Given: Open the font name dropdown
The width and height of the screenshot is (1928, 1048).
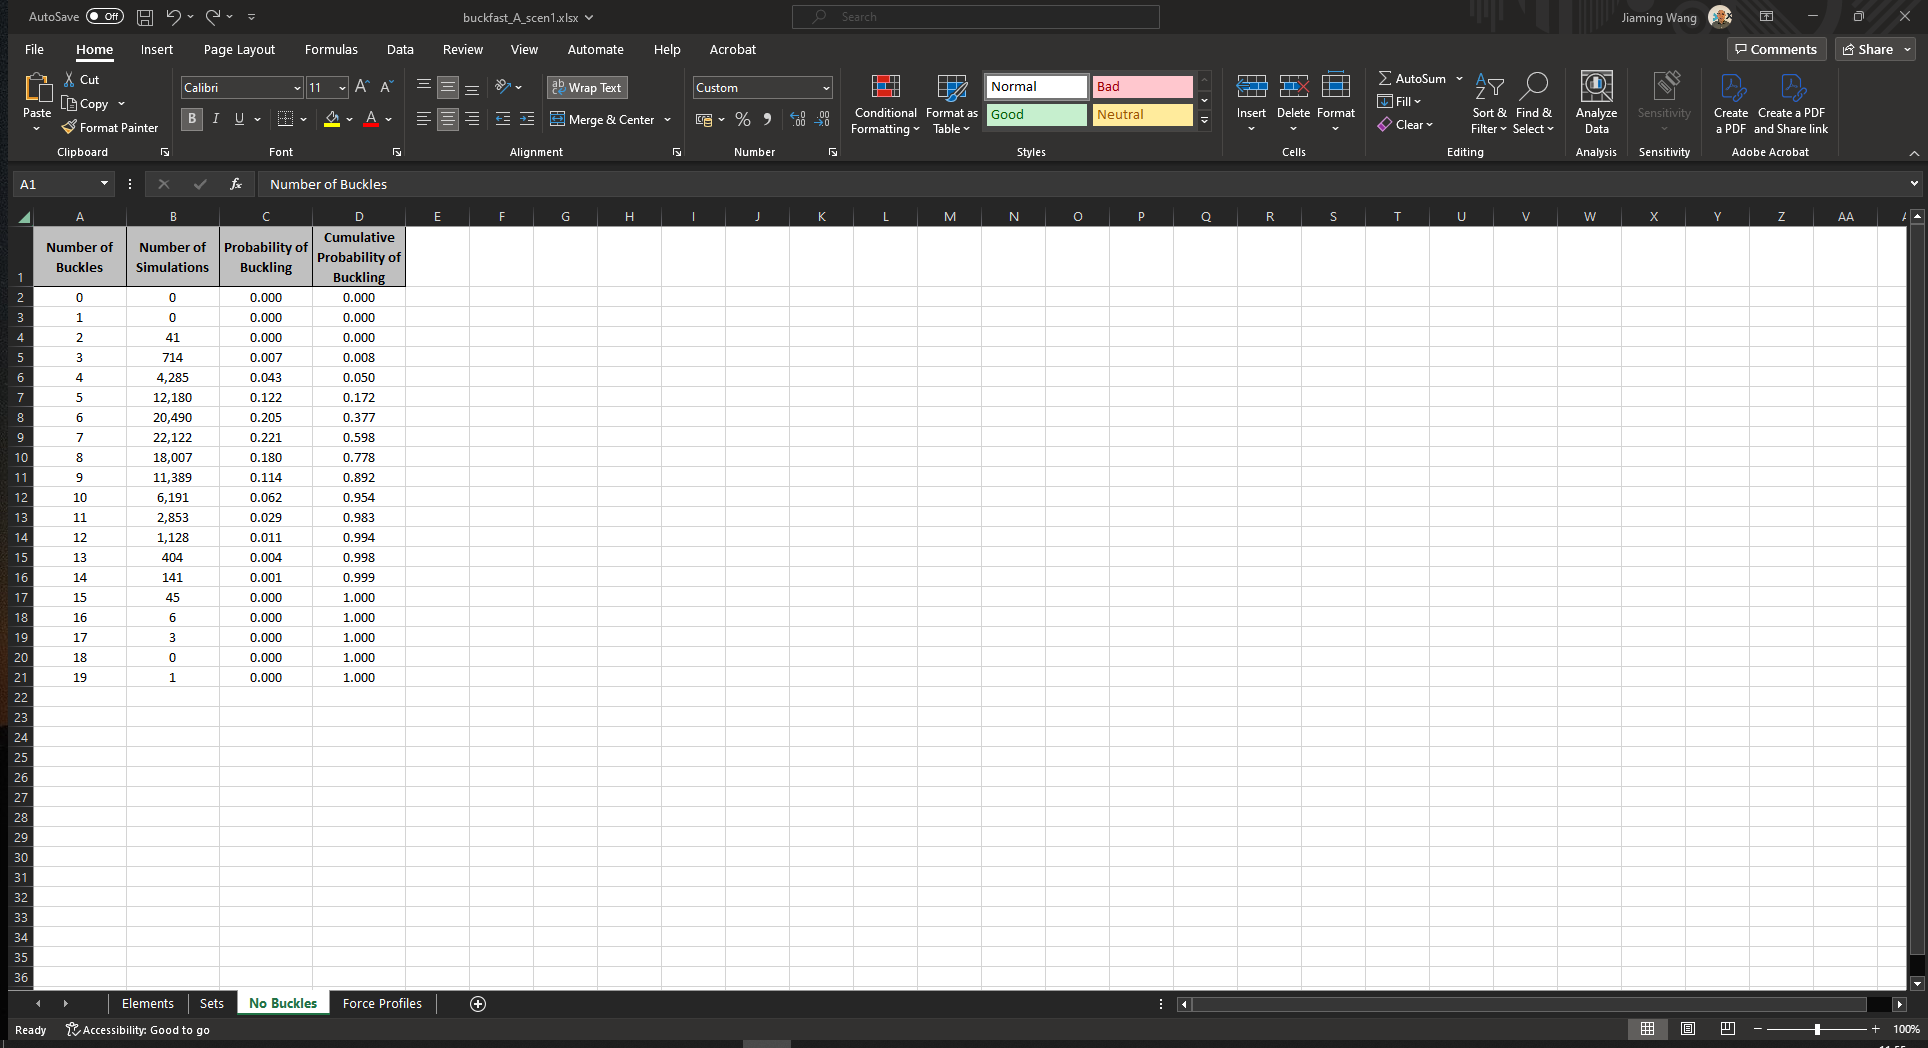Looking at the screenshot, I should [297, 88].
